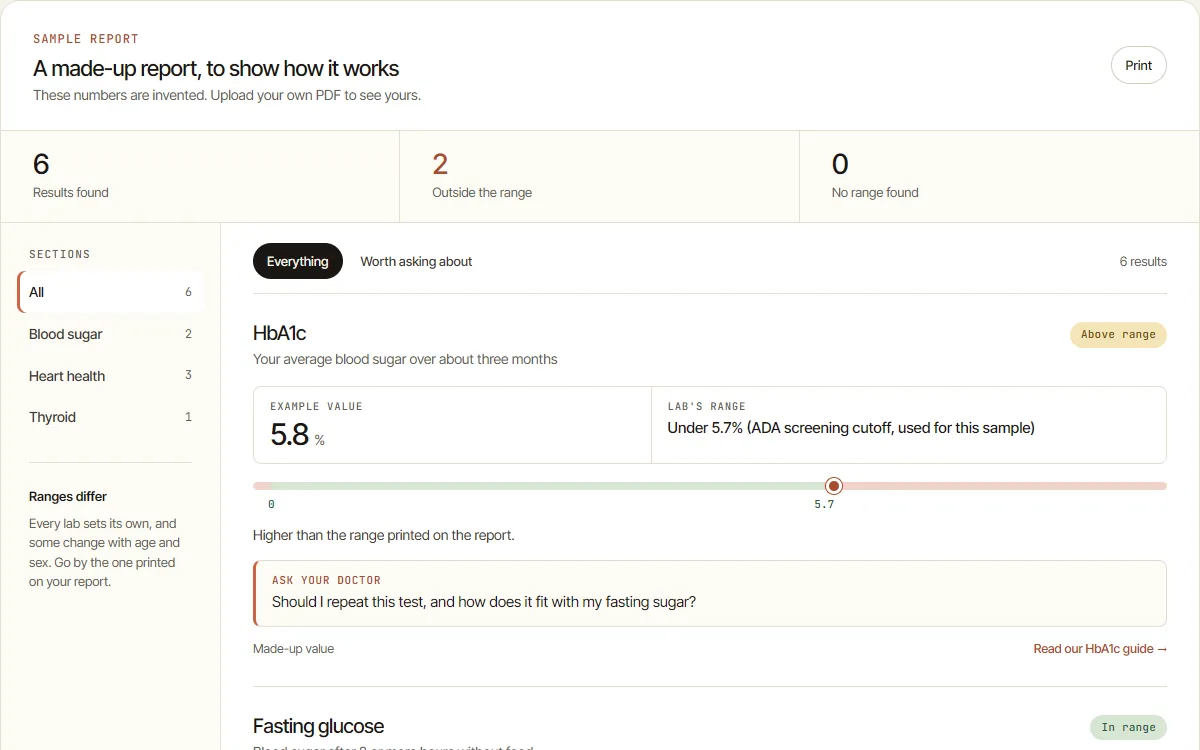Select the Thyroid section

pyautogui.click(x=110, y=417)
